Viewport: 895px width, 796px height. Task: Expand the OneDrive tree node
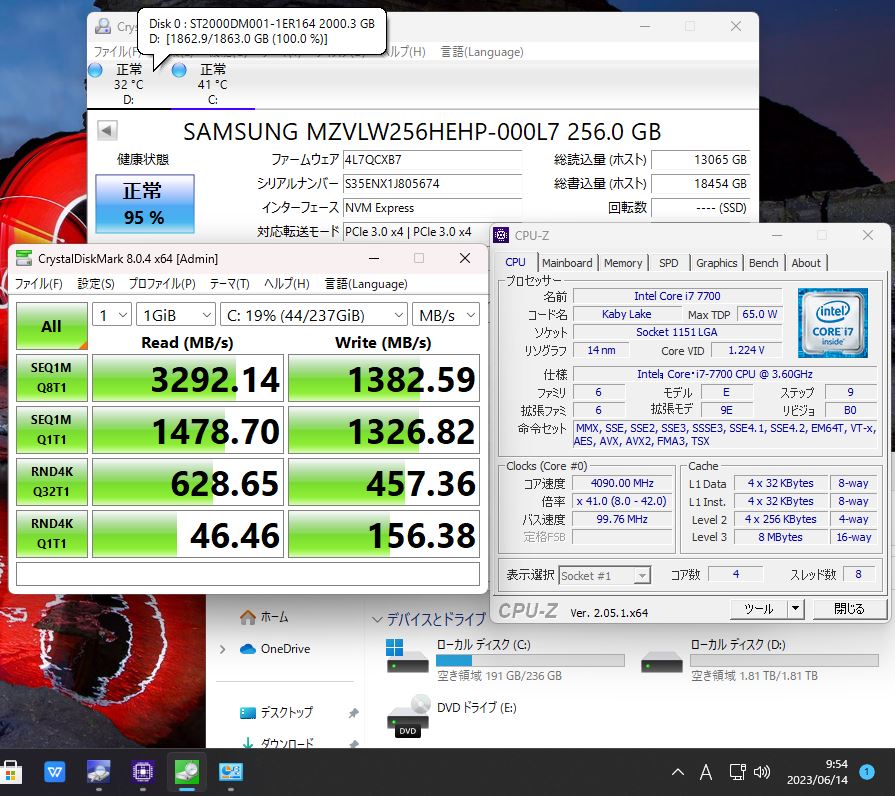[223, 649]
